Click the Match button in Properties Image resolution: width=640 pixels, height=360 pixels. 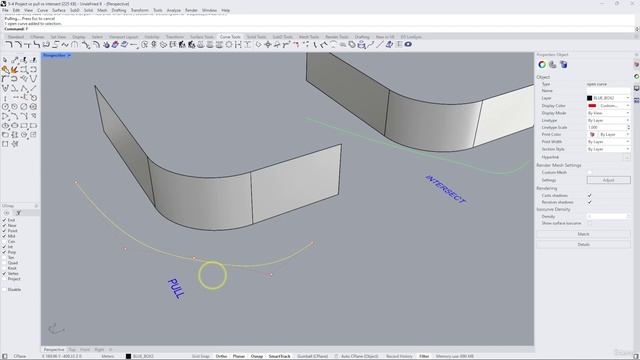click(x=583, y=234)
